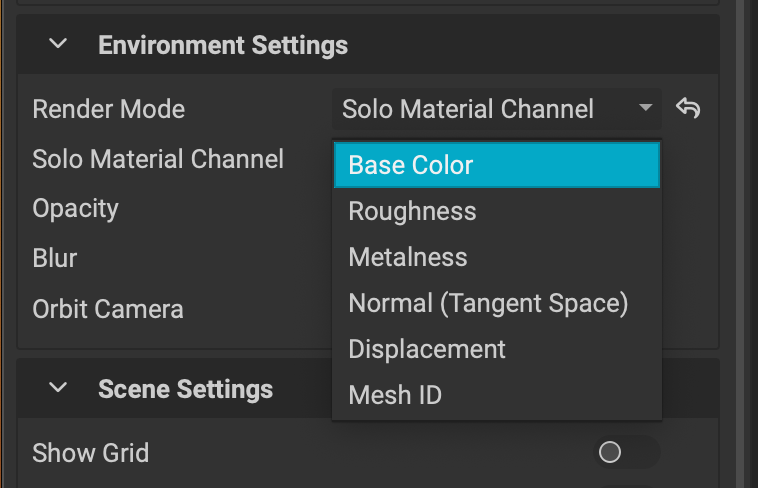The image size is (758, 488).
Task: Select Base Color from the channel list
Action: (x=497, y=166)
